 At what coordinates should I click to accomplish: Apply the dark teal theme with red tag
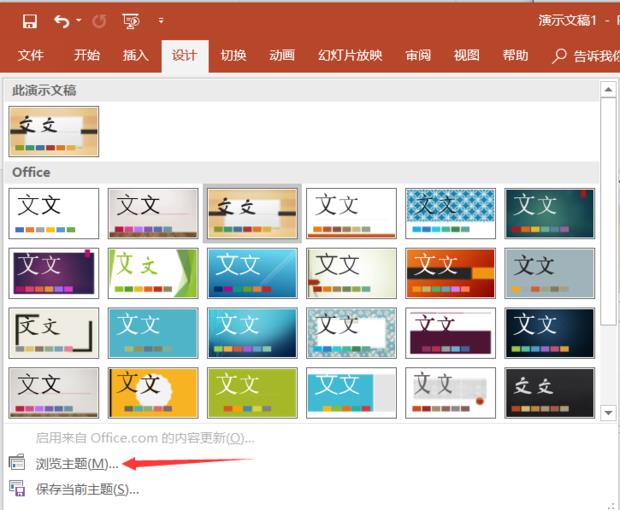tap(550, 213)
